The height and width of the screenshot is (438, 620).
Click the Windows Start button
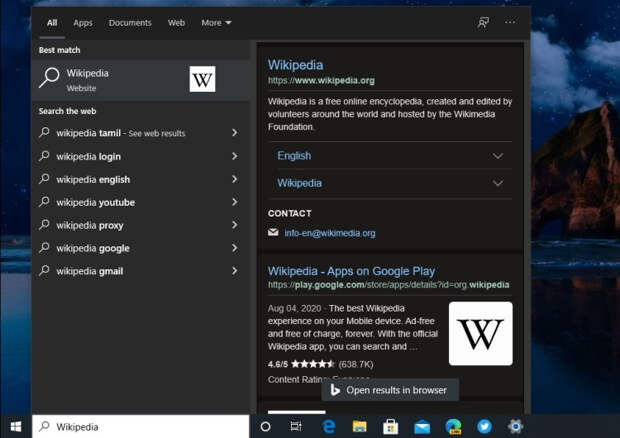coord(15,426)
